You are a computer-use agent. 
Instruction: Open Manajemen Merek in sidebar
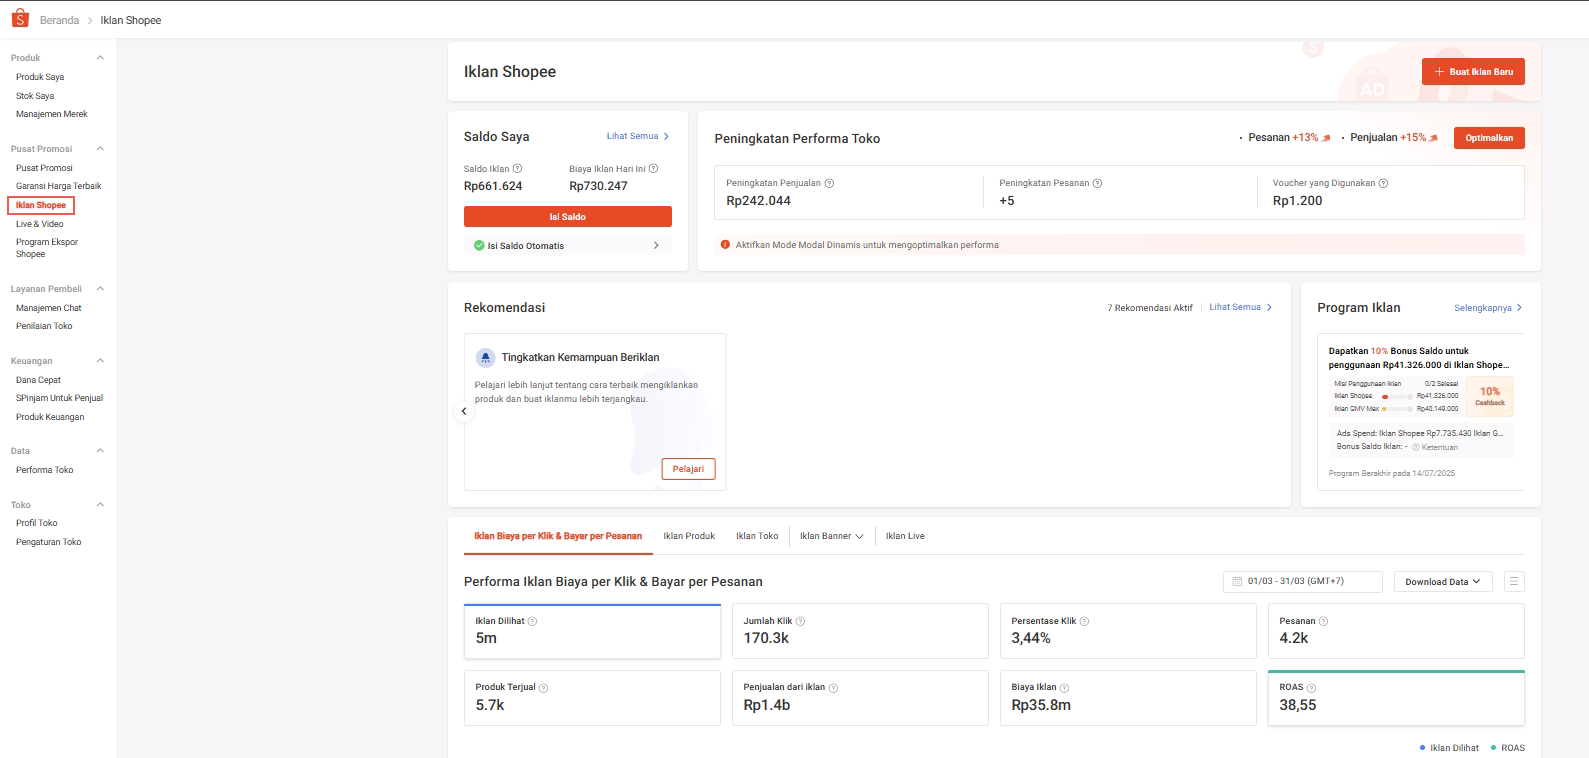[52, 114]
